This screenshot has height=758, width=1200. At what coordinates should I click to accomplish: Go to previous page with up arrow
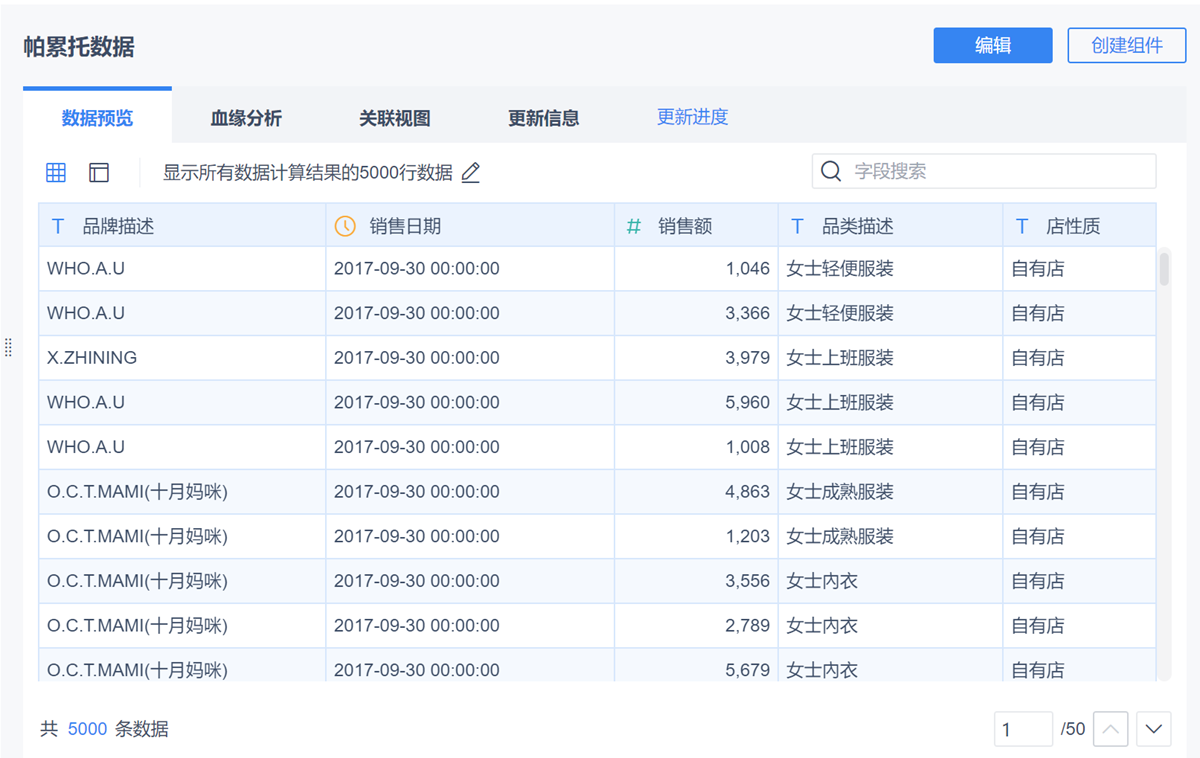[x=1111, y=729]
